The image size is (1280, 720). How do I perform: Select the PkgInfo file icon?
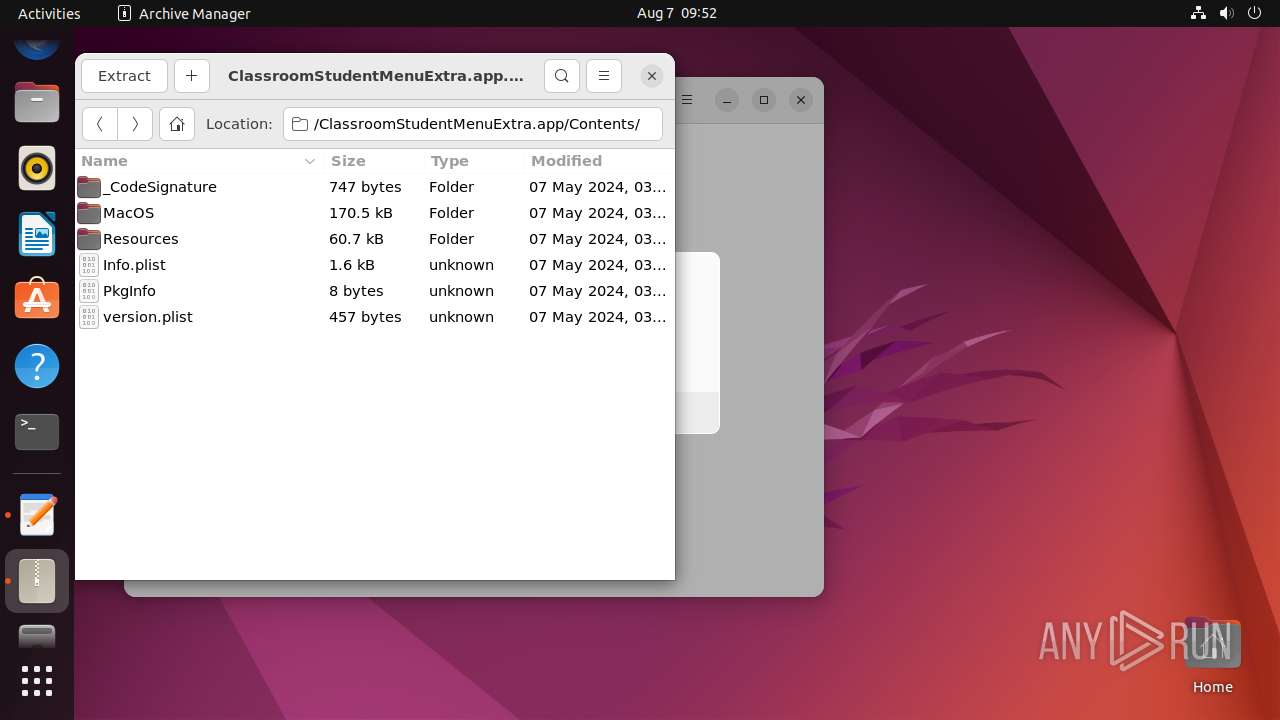tap(89, 291)
